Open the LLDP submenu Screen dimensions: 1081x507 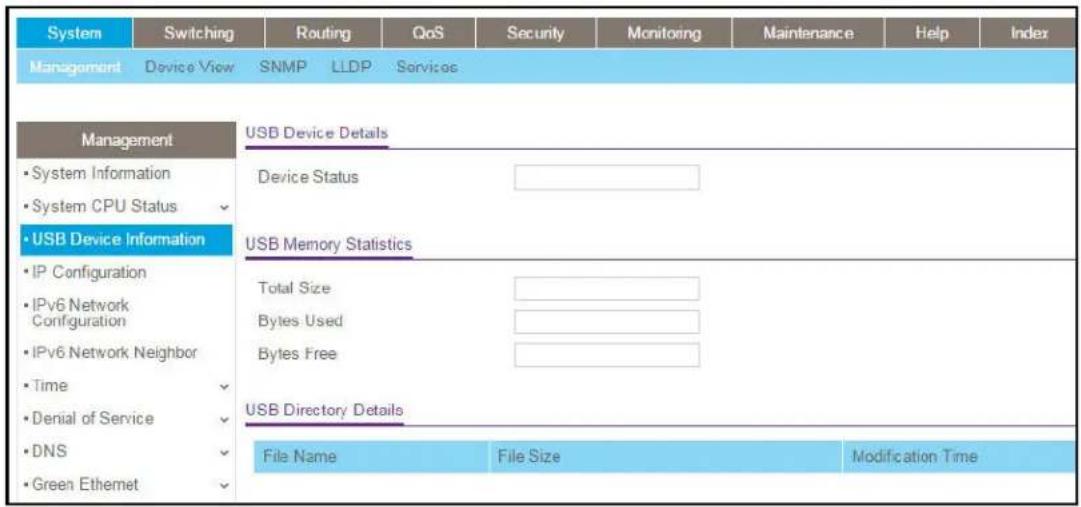(x=350, y=67)
